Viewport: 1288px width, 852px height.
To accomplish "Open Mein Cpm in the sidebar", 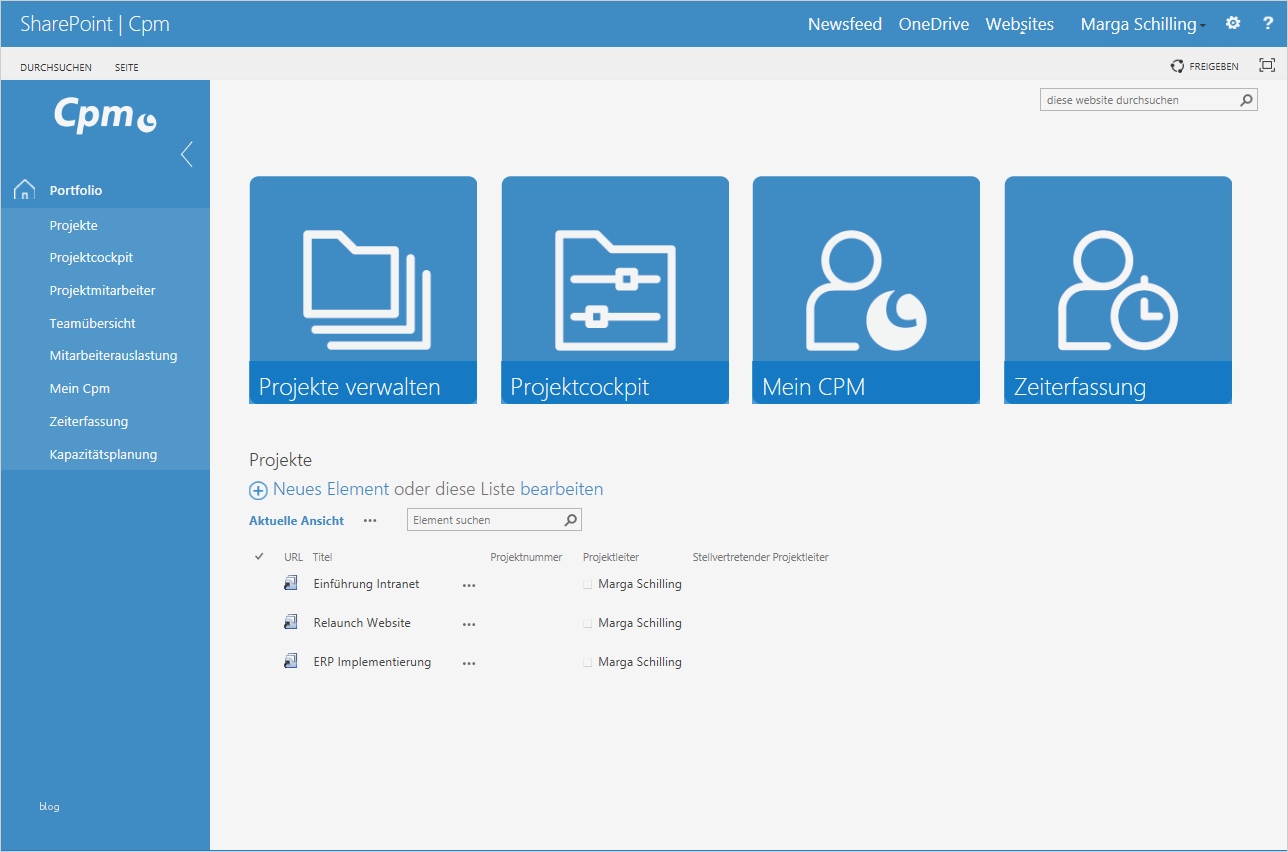I will pos(80,388).
